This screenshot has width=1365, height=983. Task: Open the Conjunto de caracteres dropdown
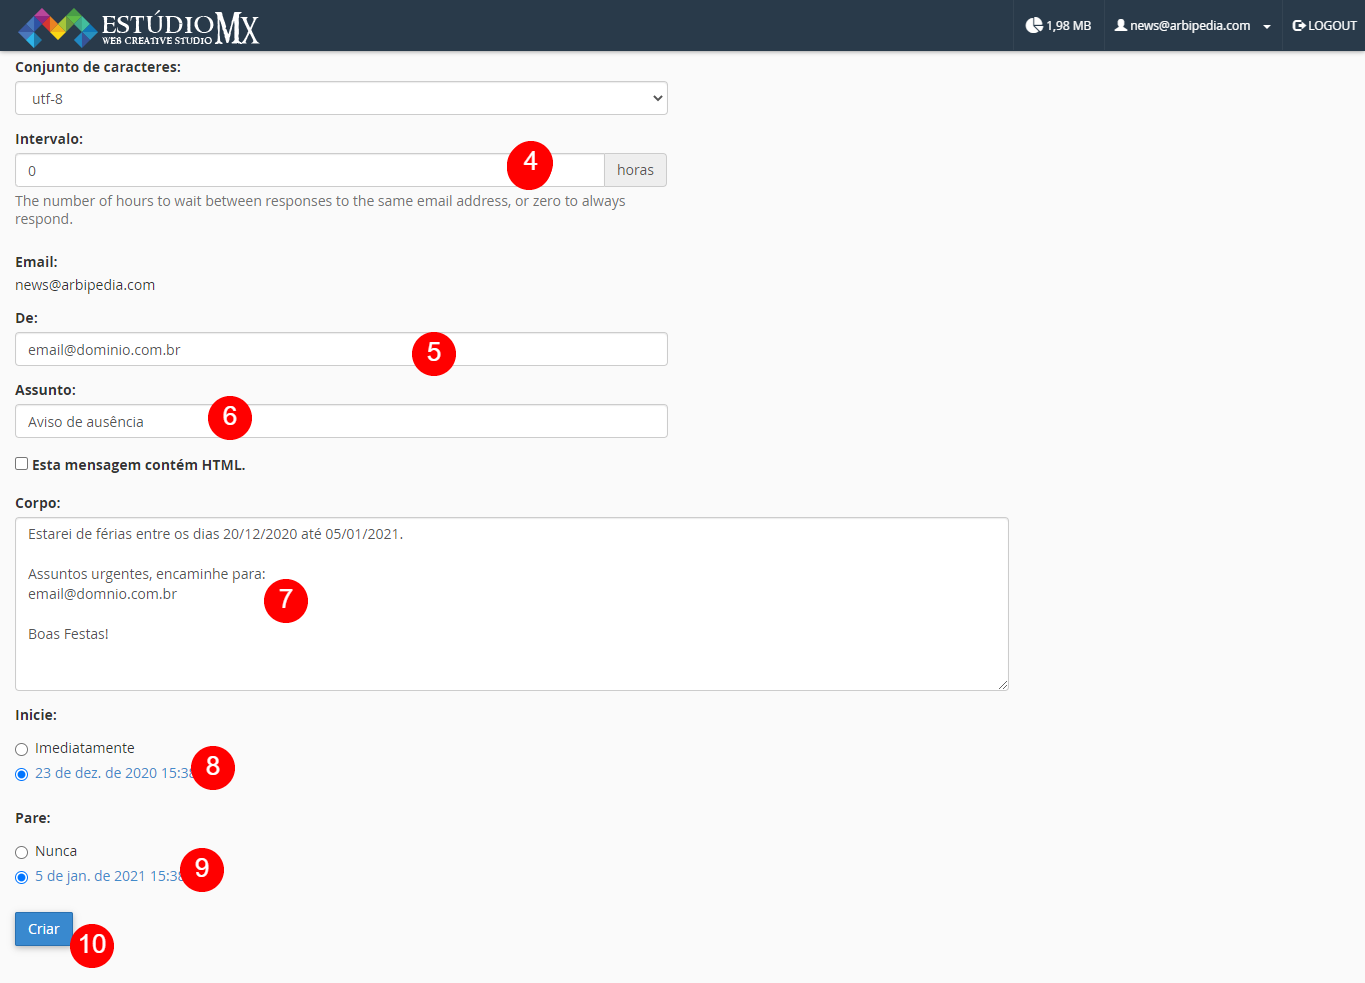[341, 98]
